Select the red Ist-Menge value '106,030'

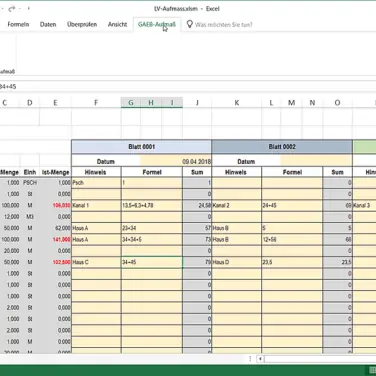coord(55,205)
